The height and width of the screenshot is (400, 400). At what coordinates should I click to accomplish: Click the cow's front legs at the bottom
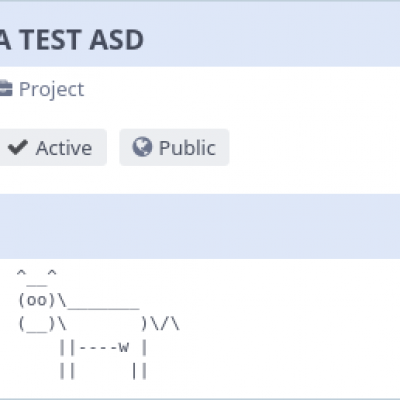tap(67, 371)
